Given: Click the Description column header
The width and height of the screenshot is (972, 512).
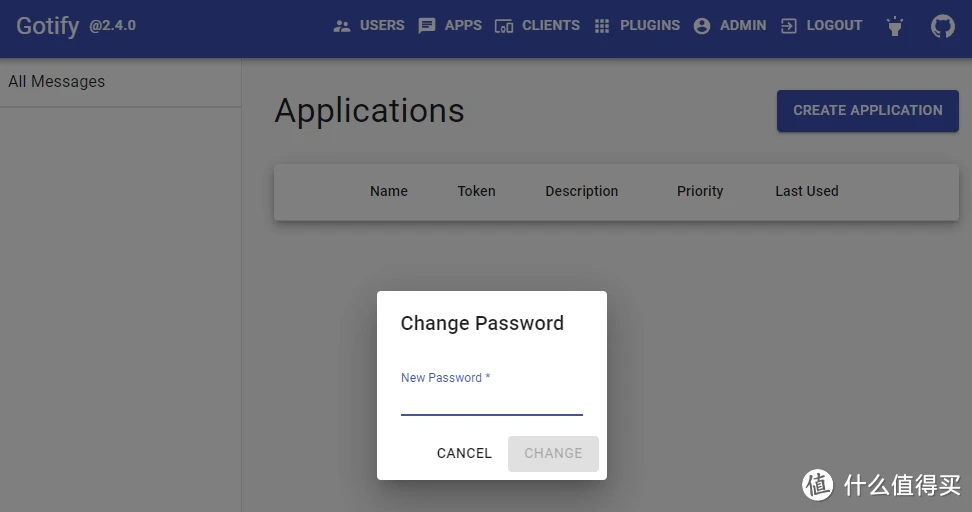Looking at the screenshot, I should pos(582,191).
